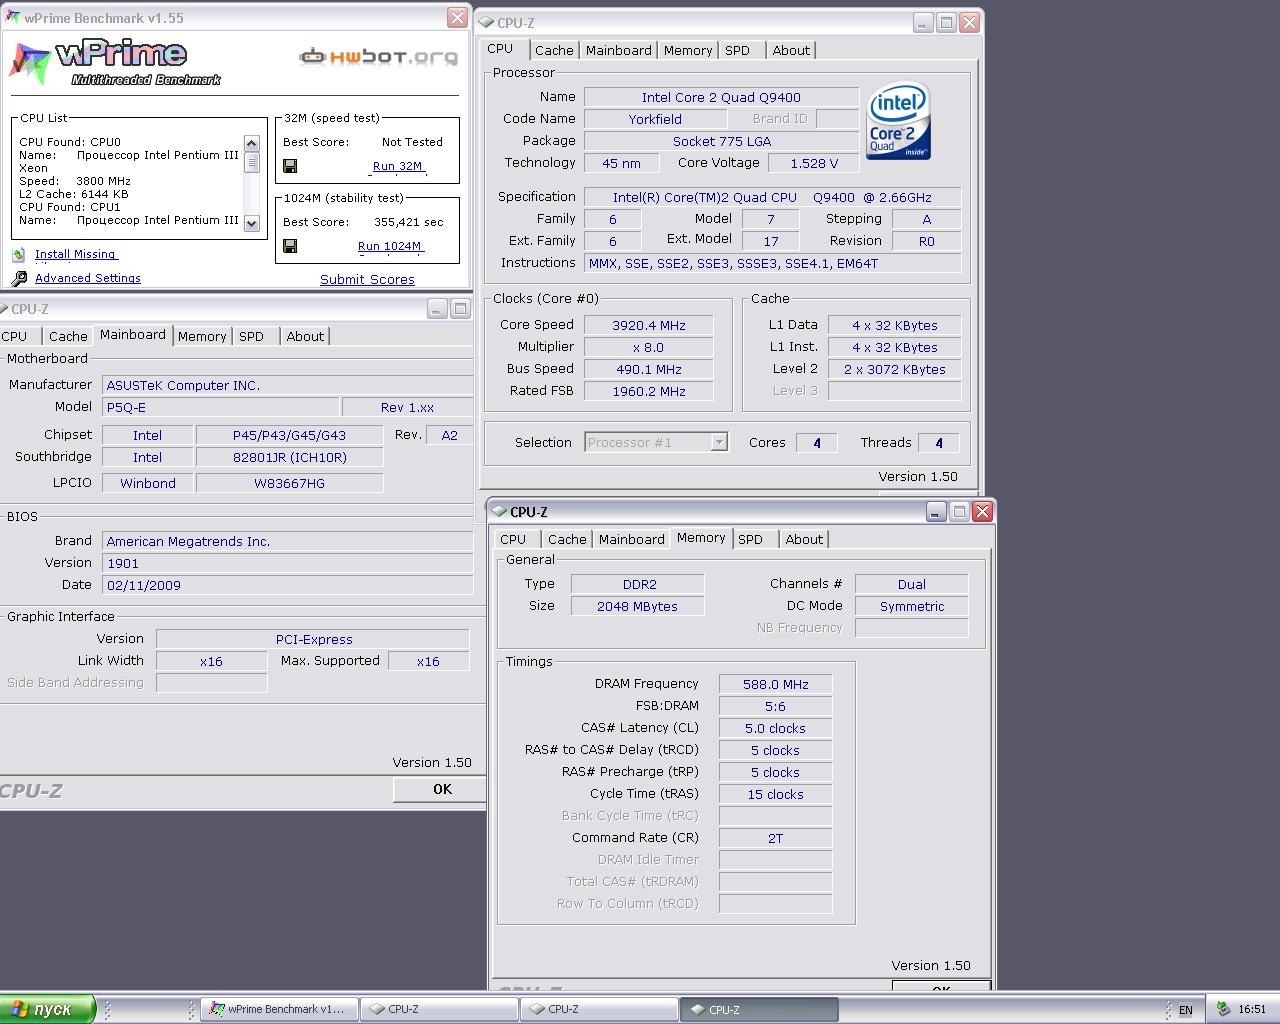Select the second CPU-Z taskbar button
Screen dimensions: 1280x1024
click(598, 1009)
